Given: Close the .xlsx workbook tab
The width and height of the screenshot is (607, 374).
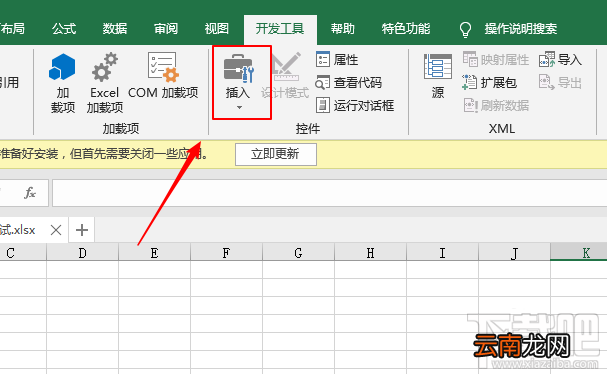Looking at the screenshot, I should point(56,230).
